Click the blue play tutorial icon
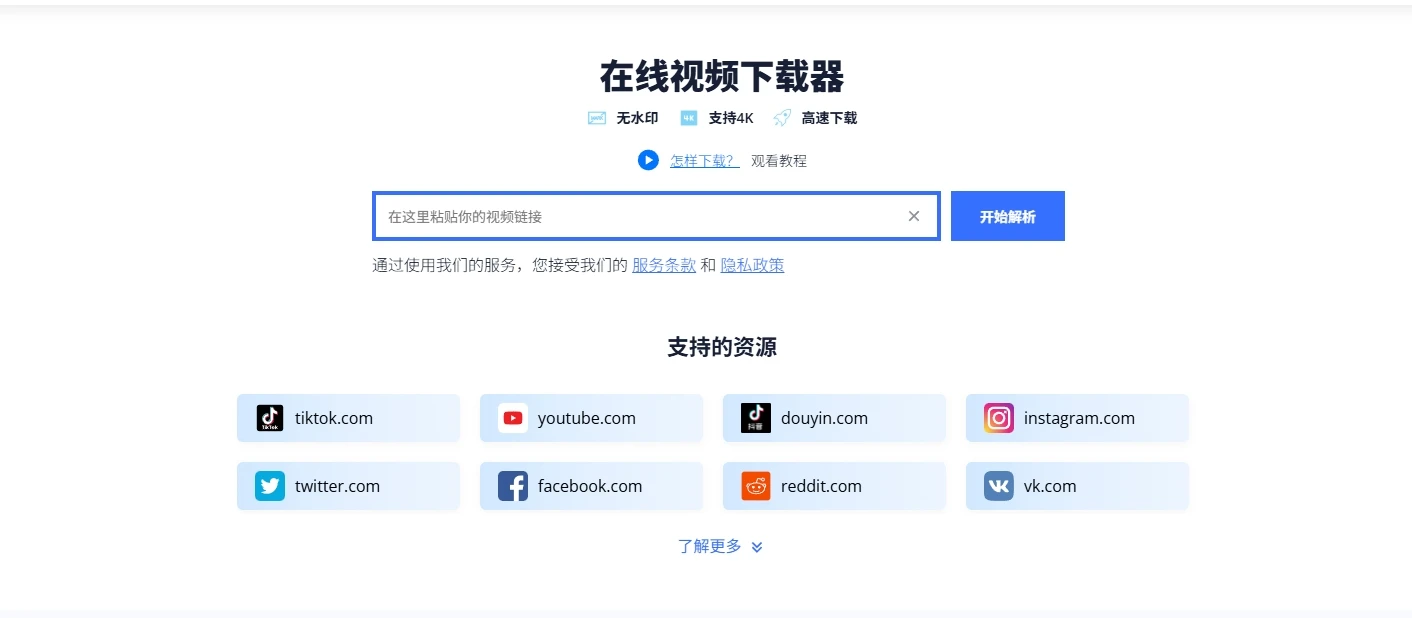 click(648, 160)
